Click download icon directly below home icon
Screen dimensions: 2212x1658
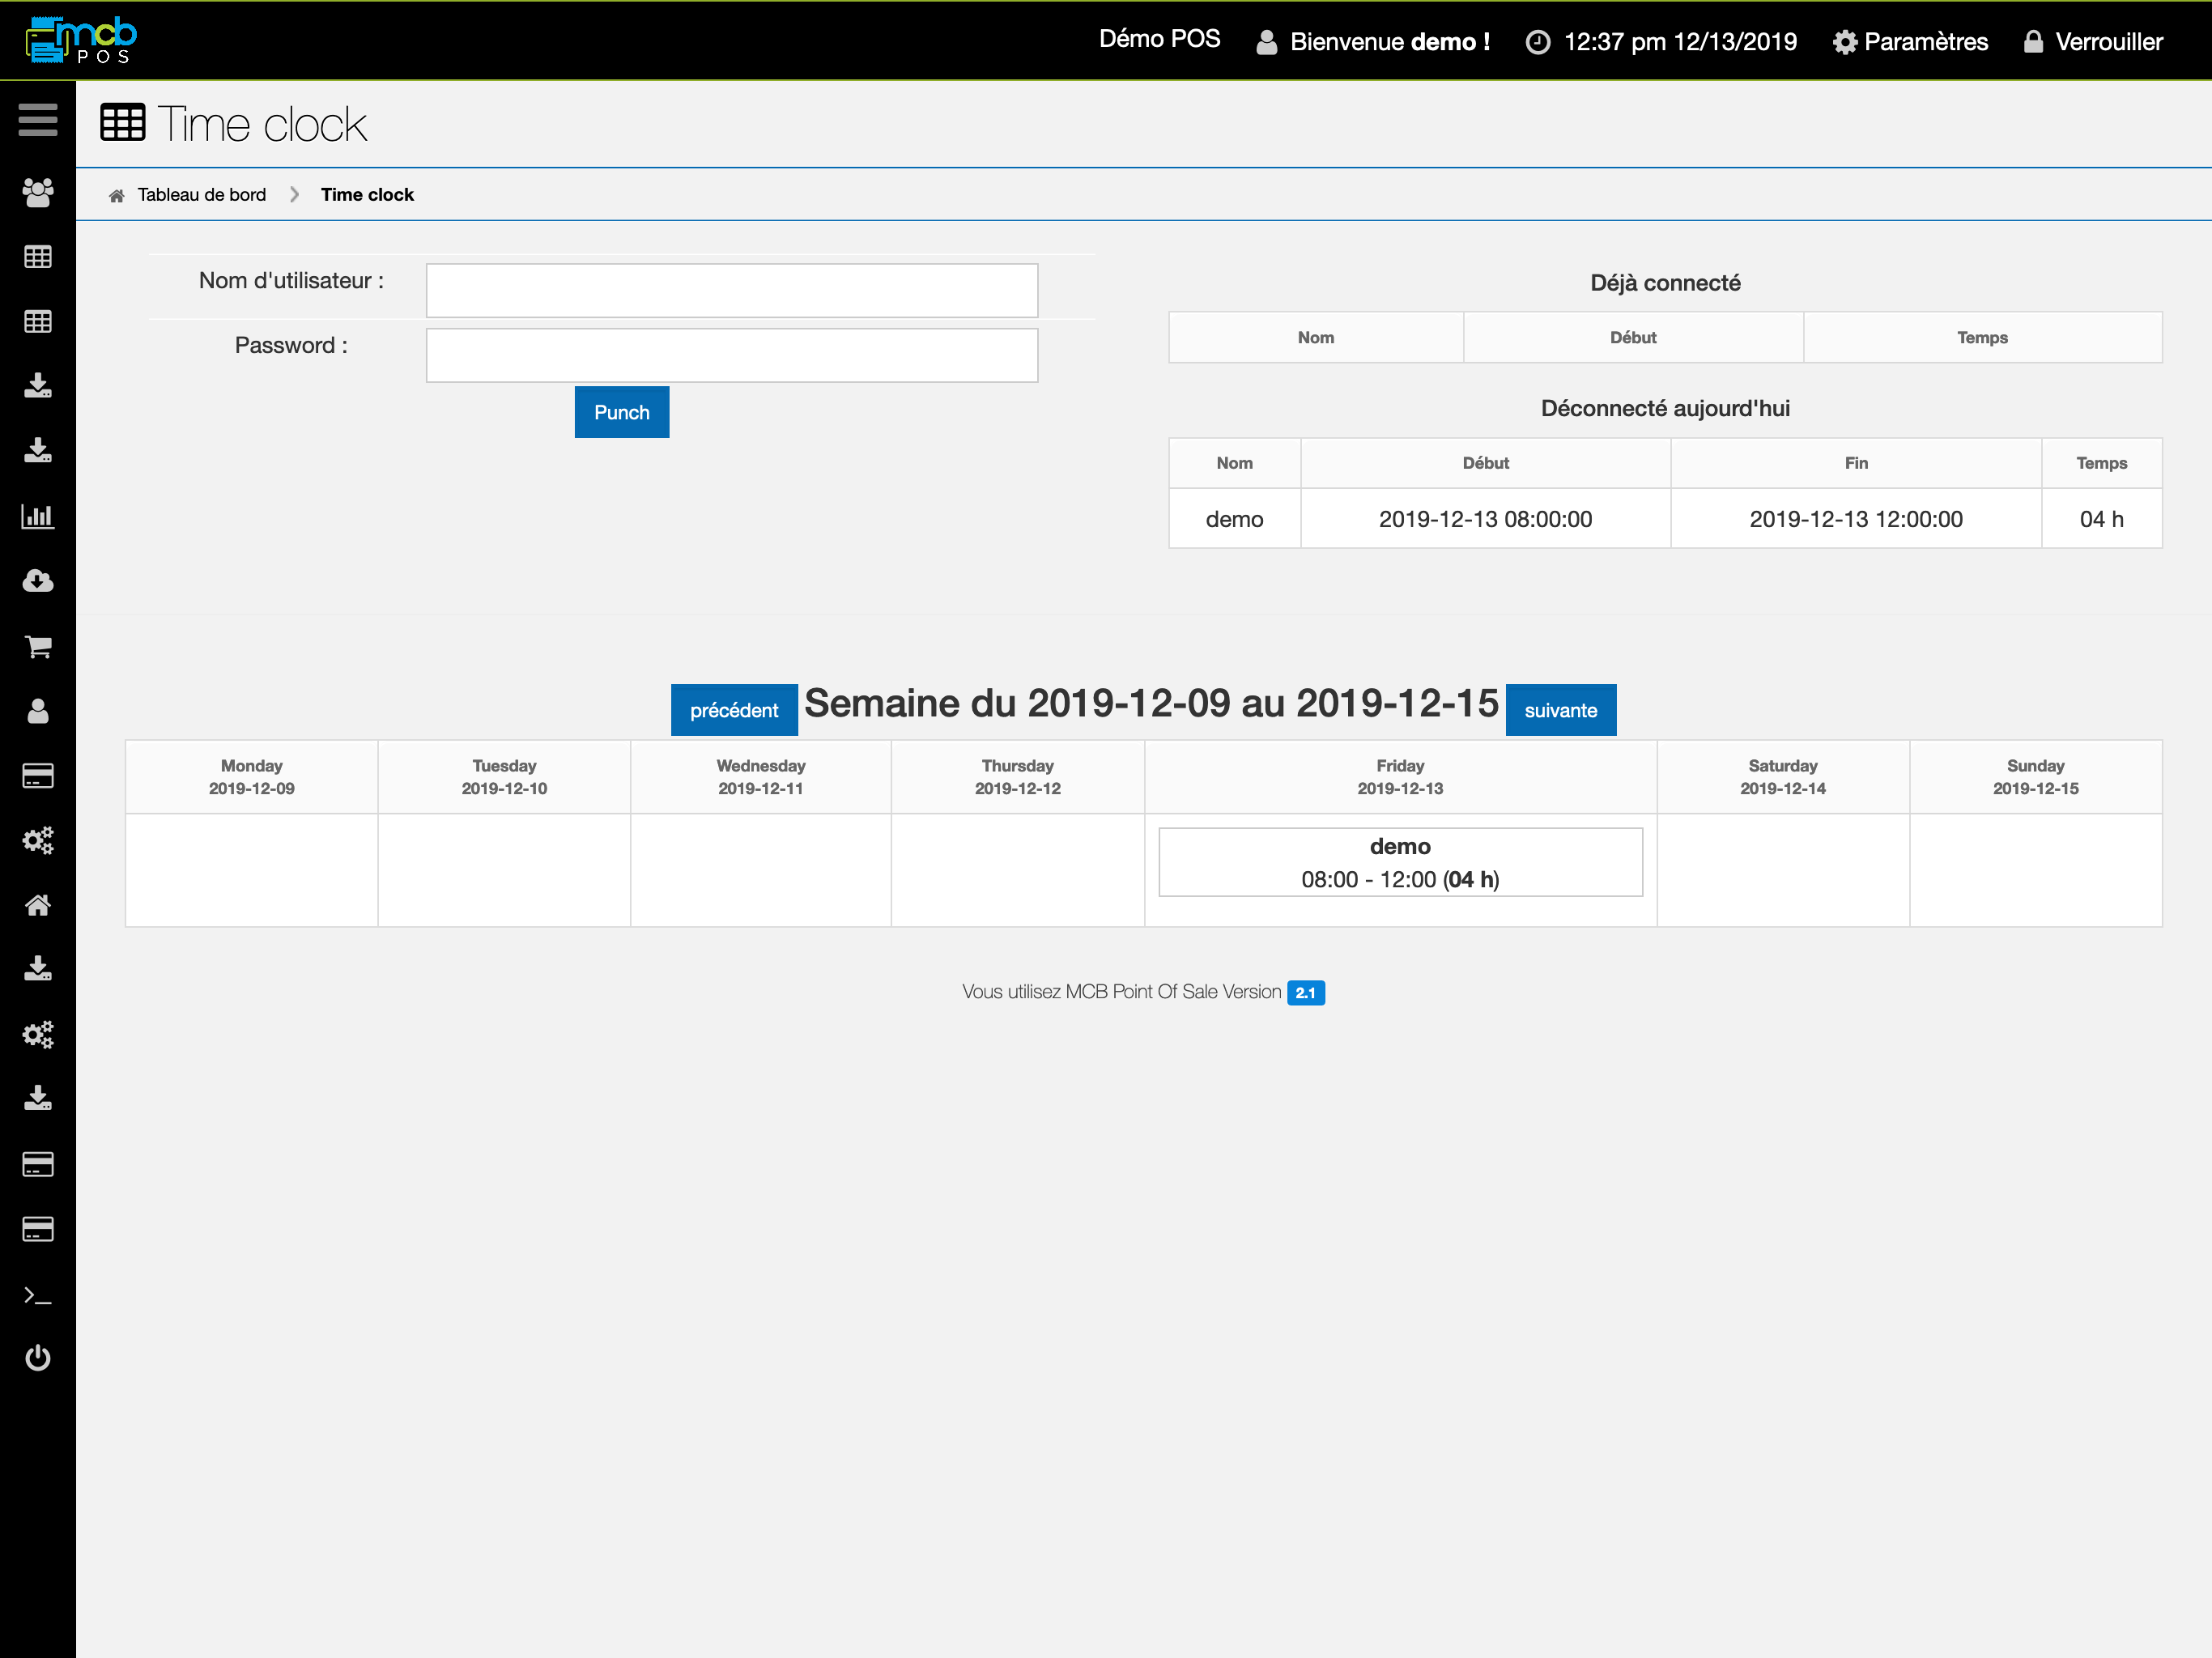click(x=38, y=969)
